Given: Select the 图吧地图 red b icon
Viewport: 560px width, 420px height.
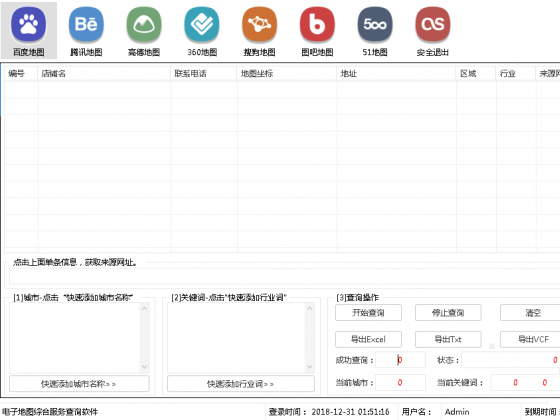Looking at the screenshot, I should click(317, 25).
